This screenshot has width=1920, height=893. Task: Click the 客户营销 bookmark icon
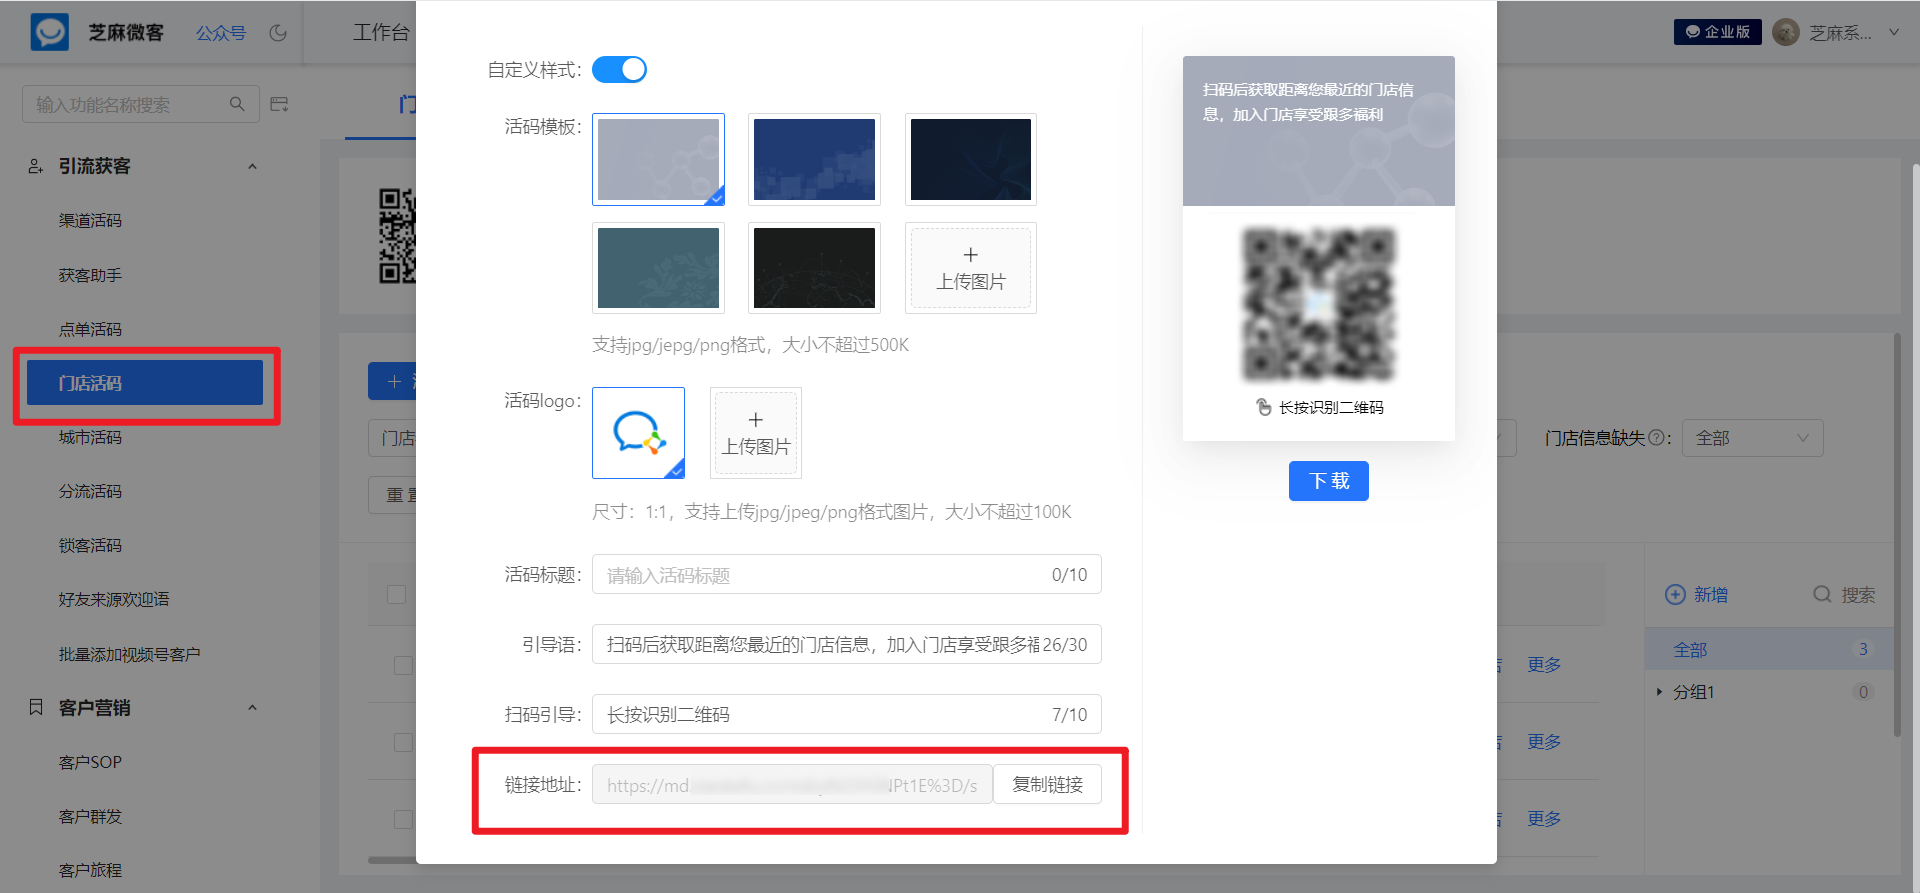[x=36, y=707]
